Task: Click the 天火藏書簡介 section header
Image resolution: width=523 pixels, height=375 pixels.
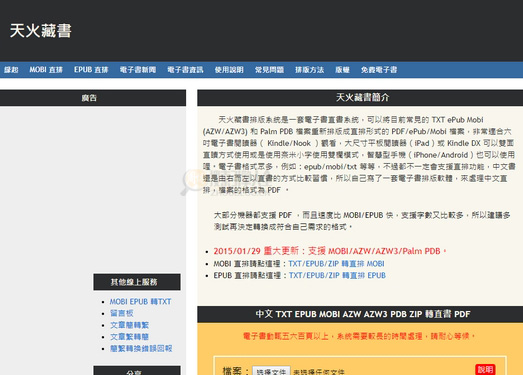Action: pos(360,98)
